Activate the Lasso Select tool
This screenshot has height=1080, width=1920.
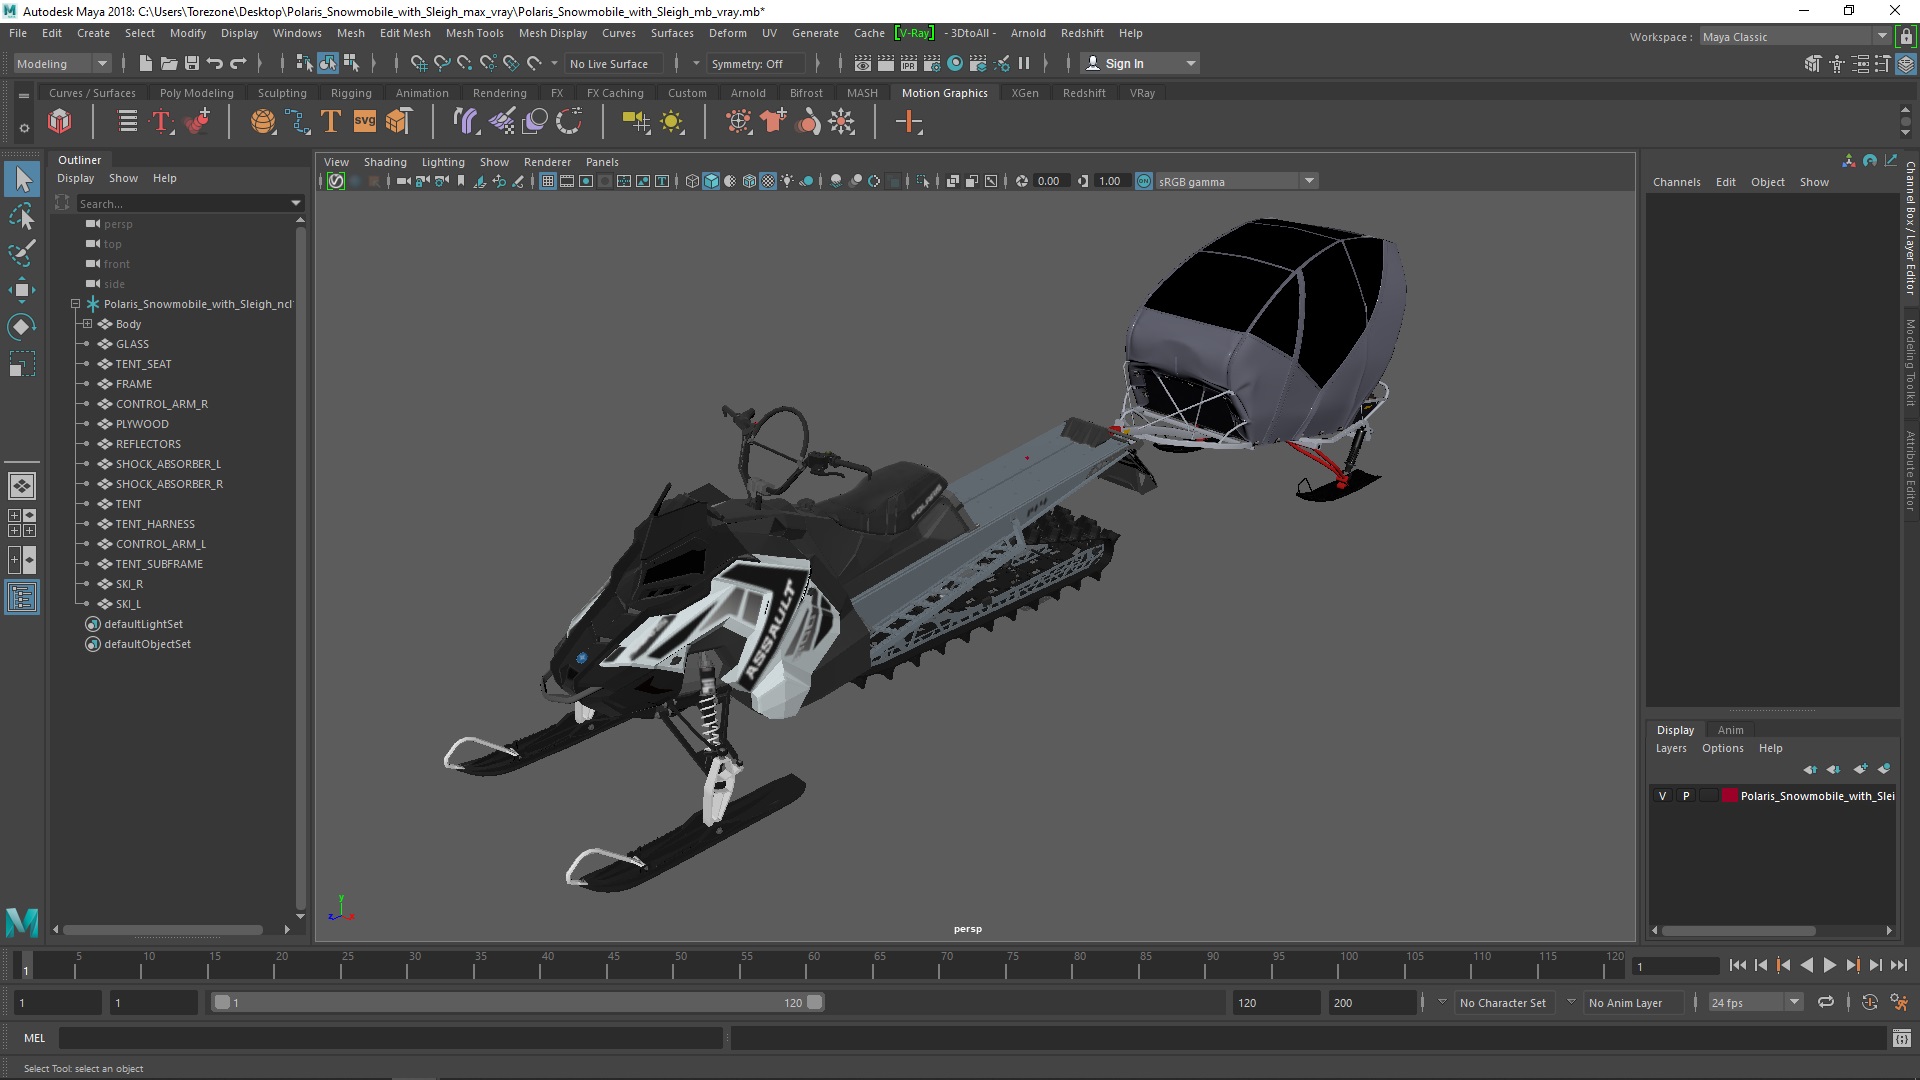pos(22,216)
